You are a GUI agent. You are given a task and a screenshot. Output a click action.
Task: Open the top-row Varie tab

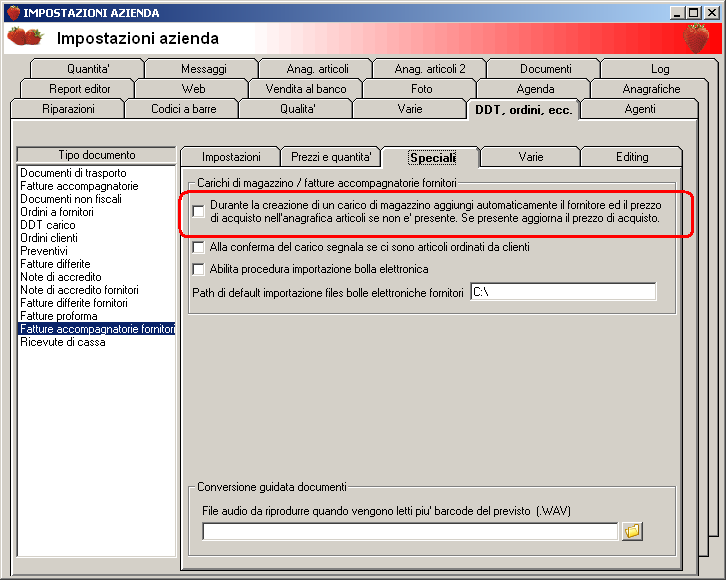coord(410,109)
